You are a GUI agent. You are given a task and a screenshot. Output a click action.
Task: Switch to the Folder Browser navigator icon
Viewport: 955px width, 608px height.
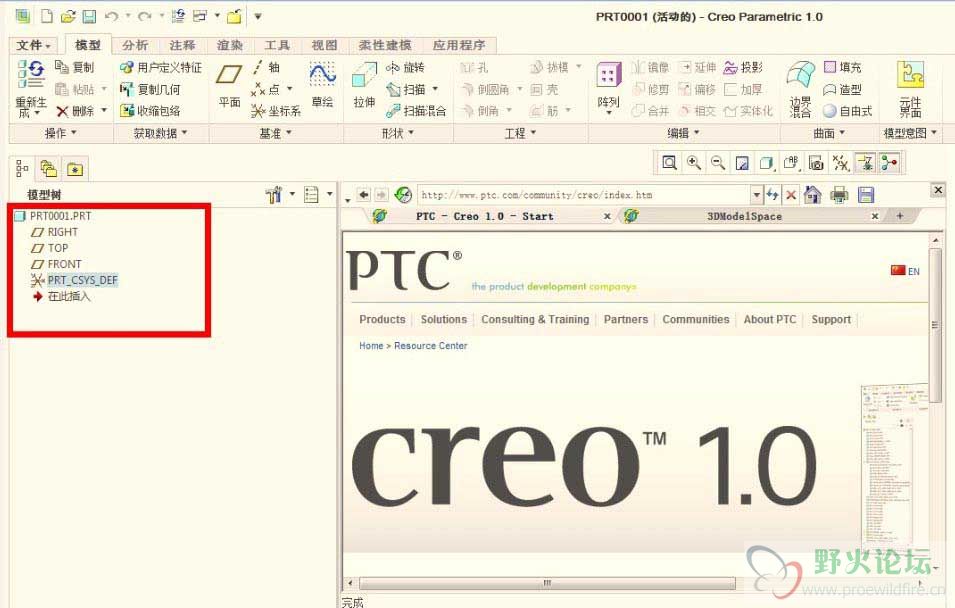pos(49,169)
